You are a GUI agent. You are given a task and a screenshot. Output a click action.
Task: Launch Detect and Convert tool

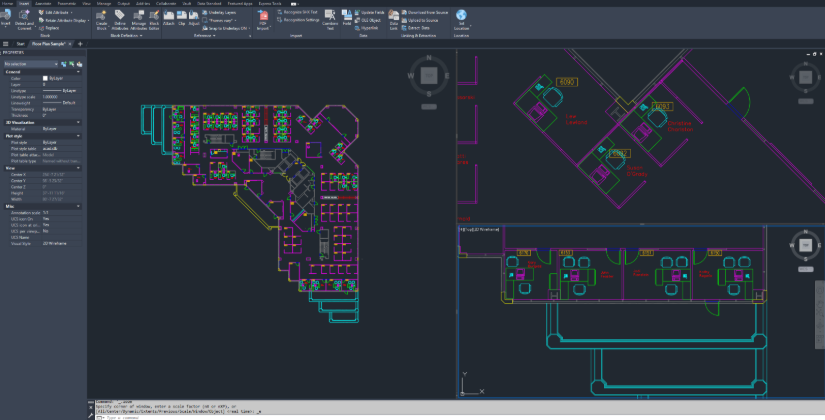coord(24,19)
